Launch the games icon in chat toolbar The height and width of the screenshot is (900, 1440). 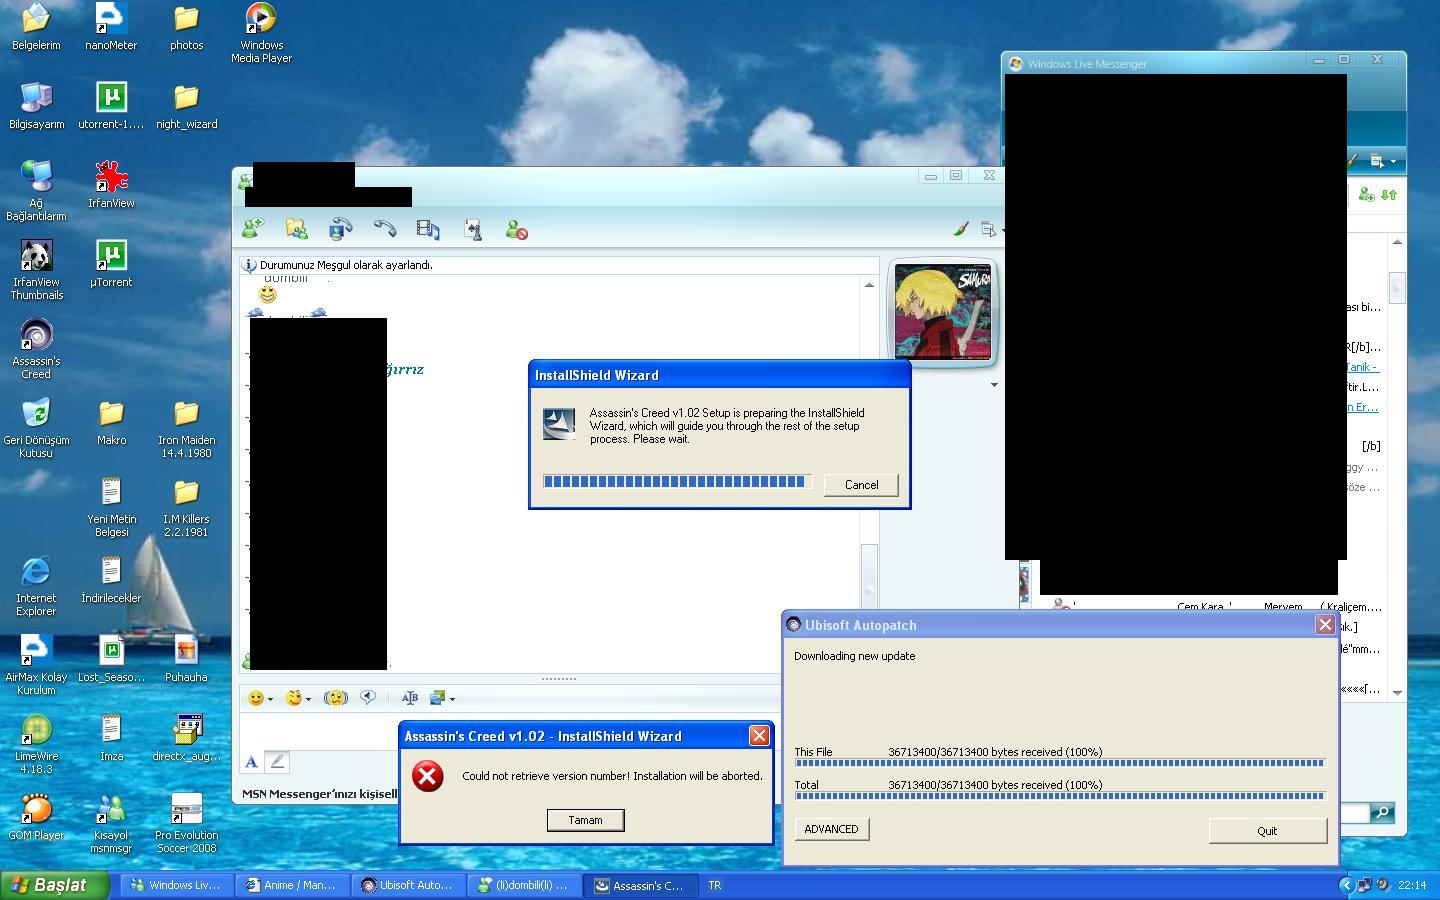(473, 229)
